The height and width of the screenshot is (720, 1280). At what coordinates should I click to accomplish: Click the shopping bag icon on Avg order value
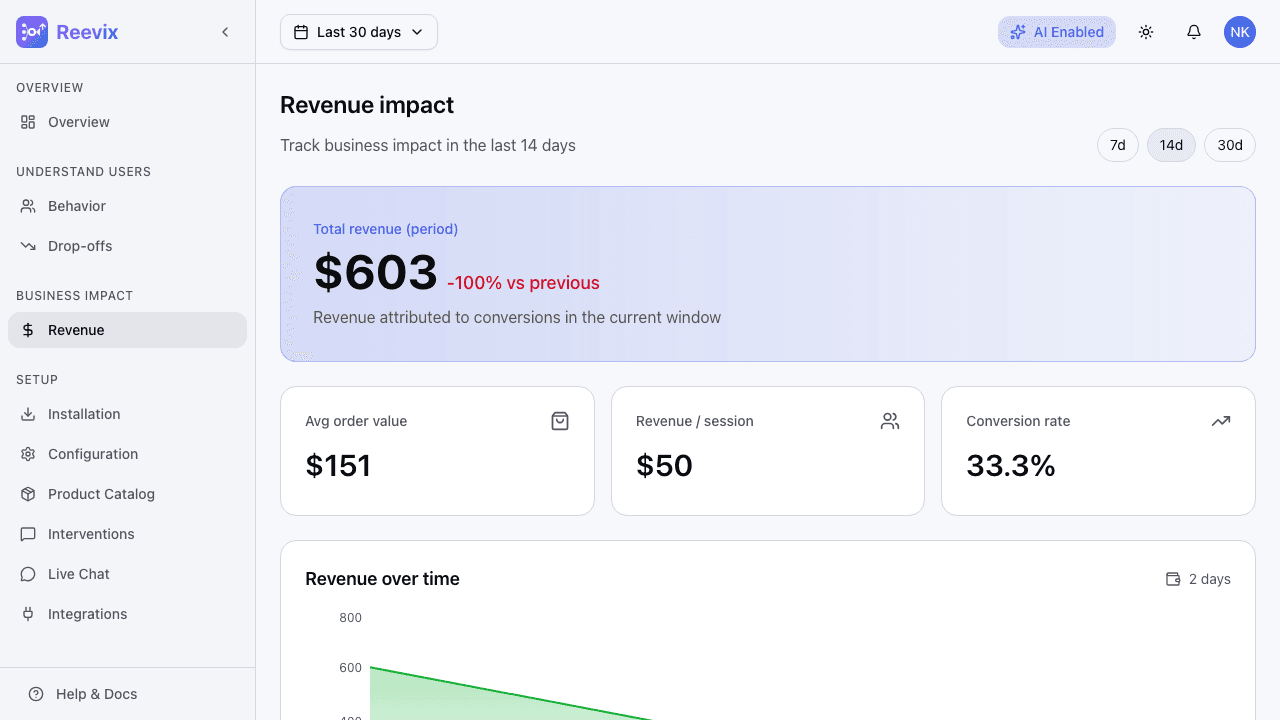coord(560,421)
